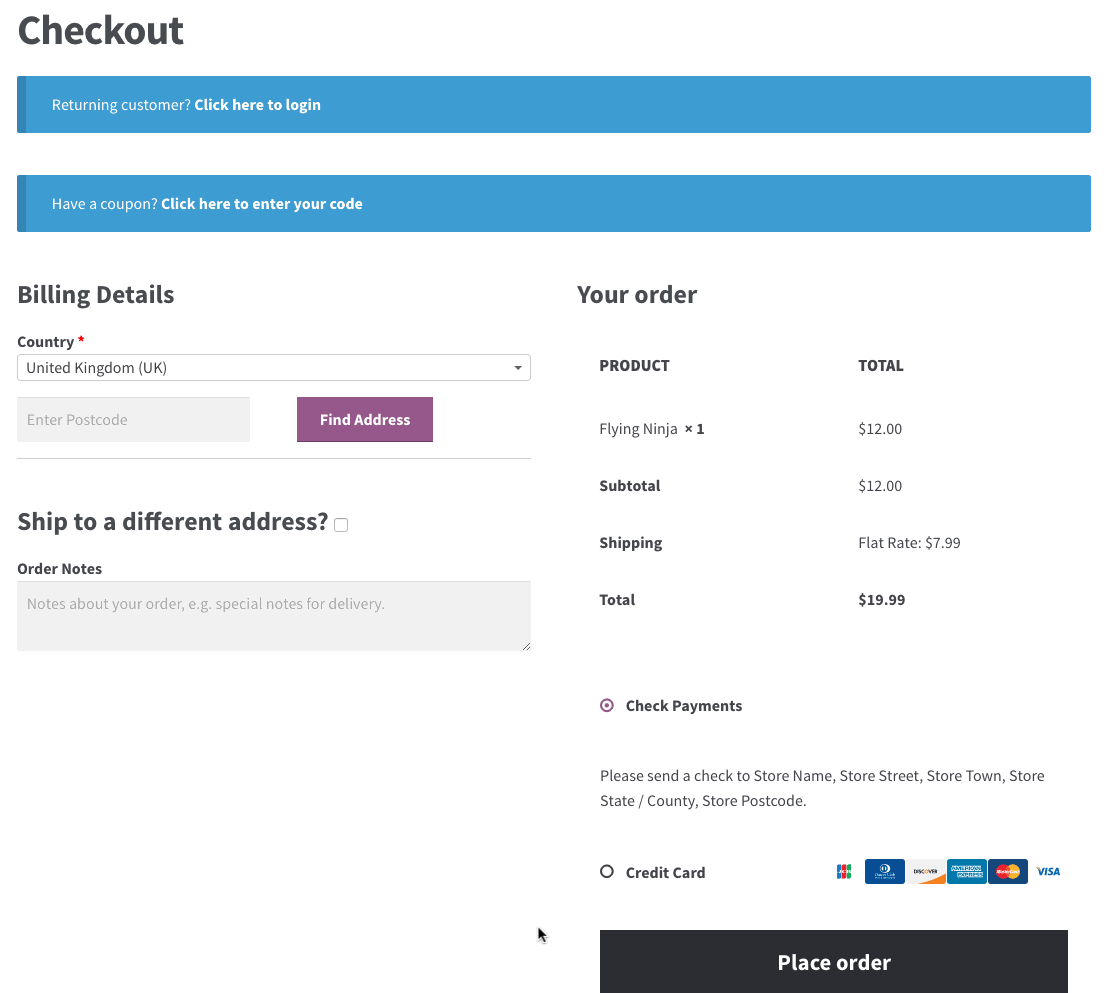Click the American Express card icon
The image size is (1116, 993).
point(967,871)
